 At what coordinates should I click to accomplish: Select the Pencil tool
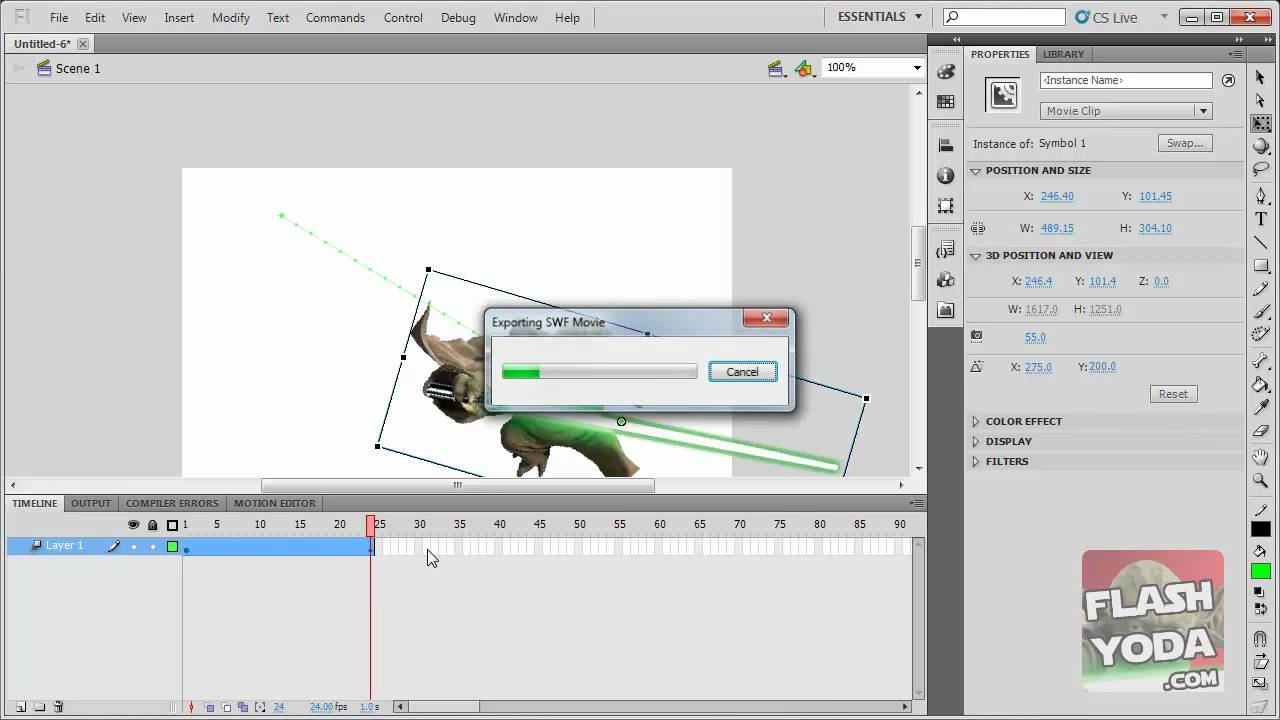(x=1261, y=289)
